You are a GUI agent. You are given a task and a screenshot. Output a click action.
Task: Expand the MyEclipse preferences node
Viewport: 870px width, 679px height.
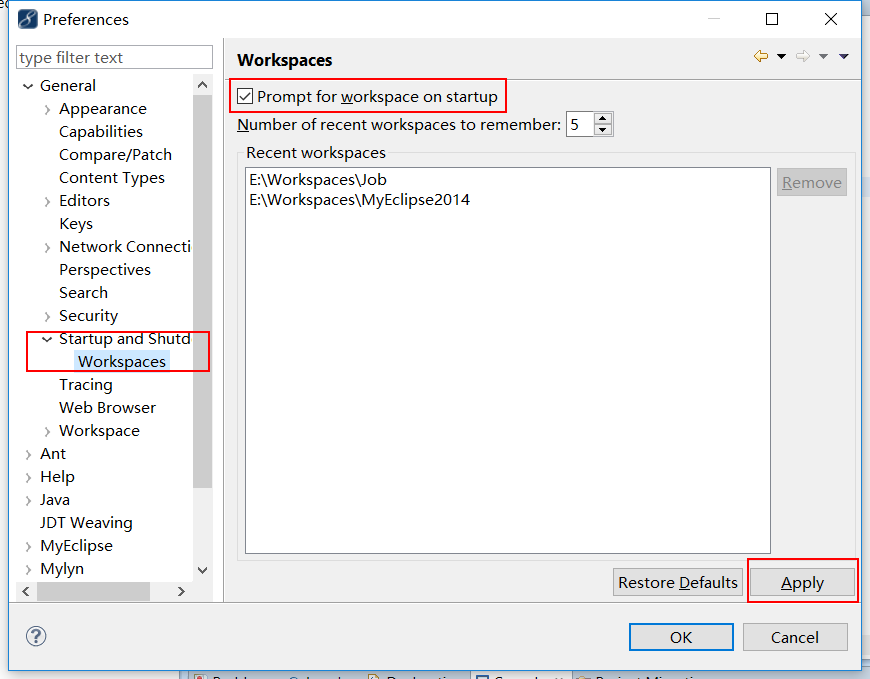pos(28,546)
